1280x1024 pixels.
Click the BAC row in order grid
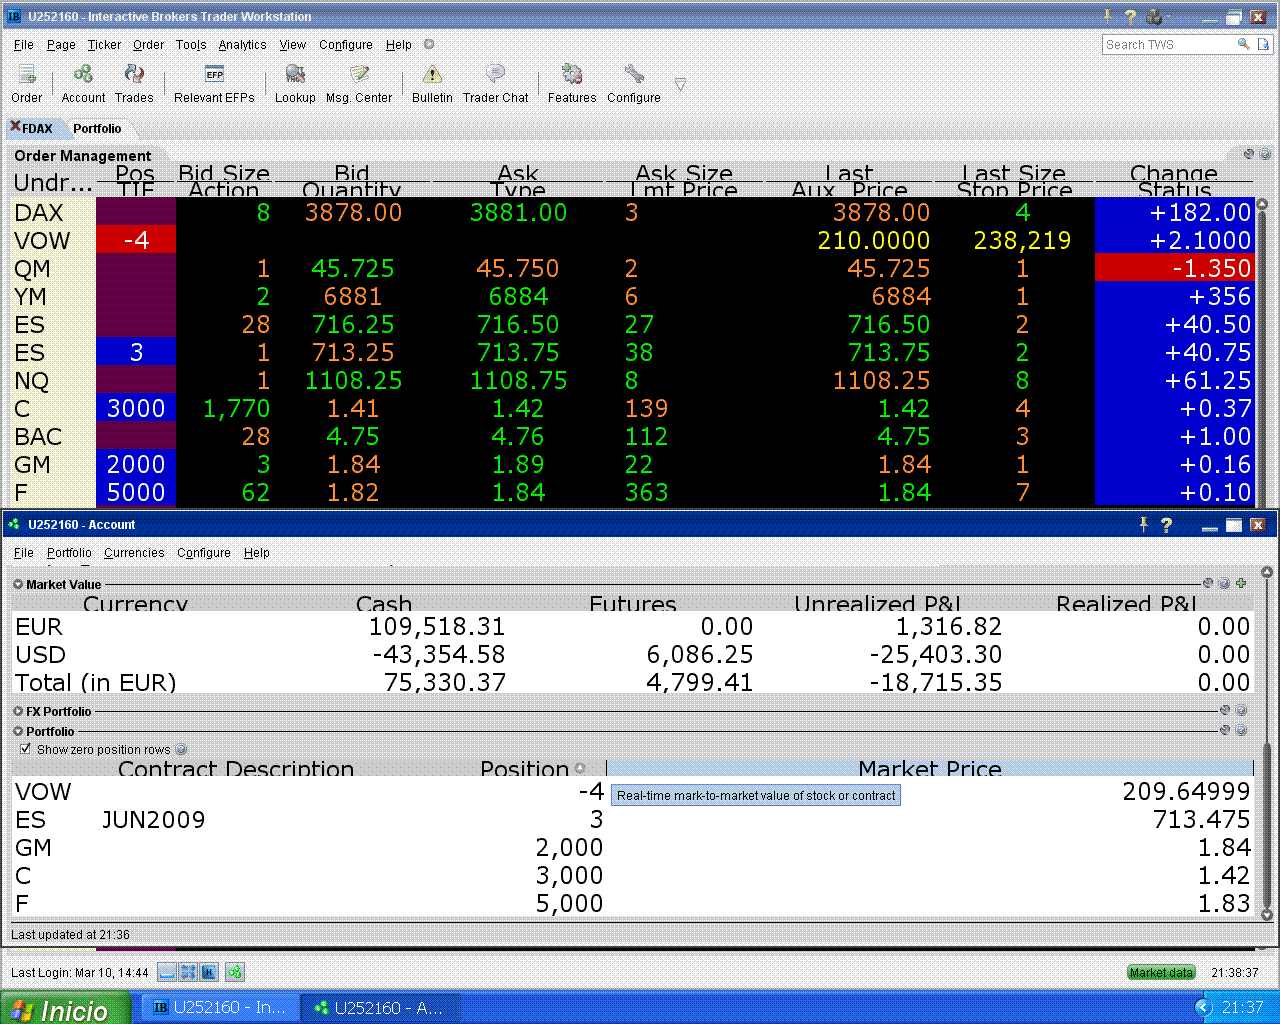coord(632,436)
